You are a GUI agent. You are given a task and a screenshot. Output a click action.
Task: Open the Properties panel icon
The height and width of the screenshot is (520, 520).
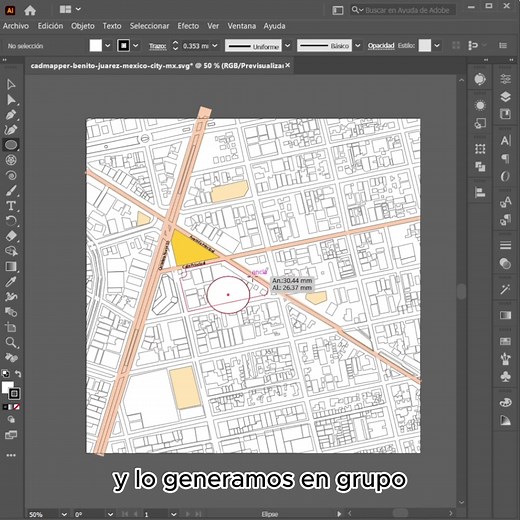tap(505, 79)
